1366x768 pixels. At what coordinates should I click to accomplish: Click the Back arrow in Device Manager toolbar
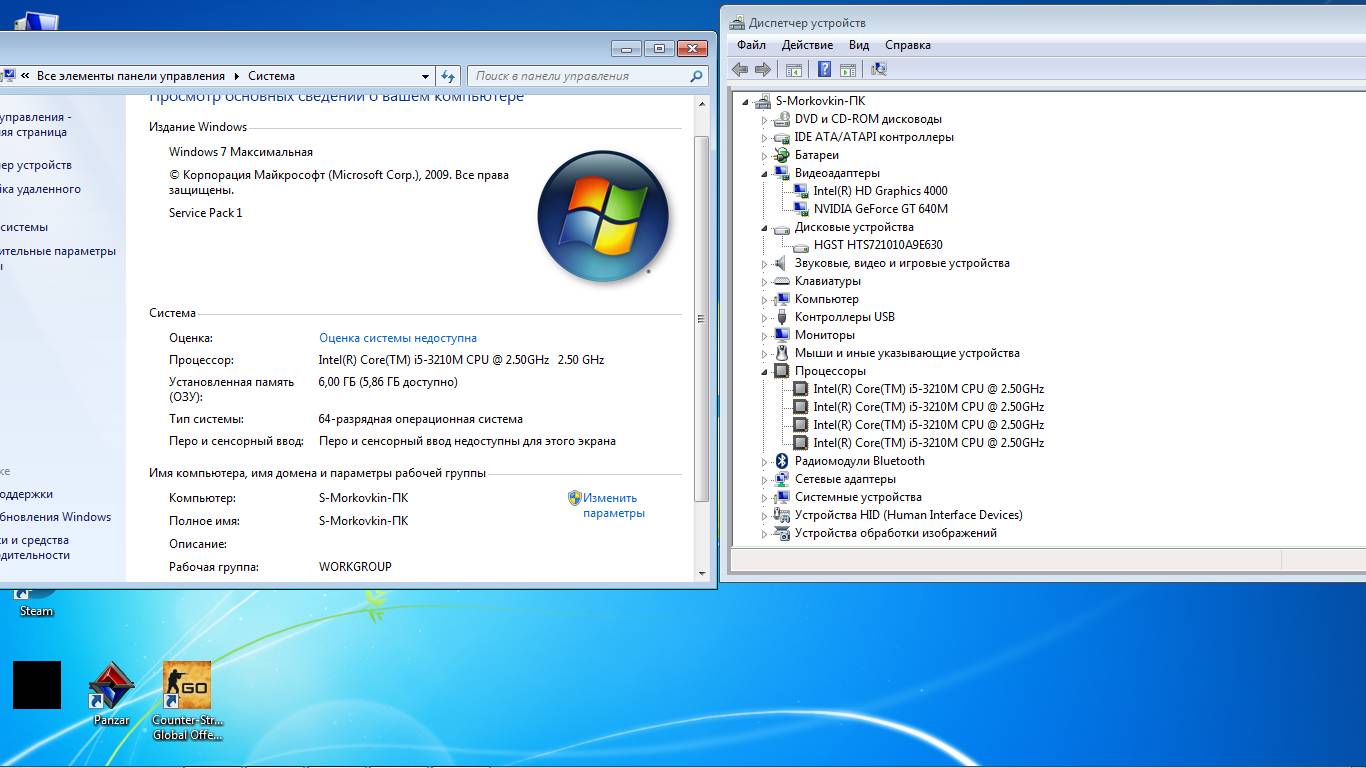[740, 69]
